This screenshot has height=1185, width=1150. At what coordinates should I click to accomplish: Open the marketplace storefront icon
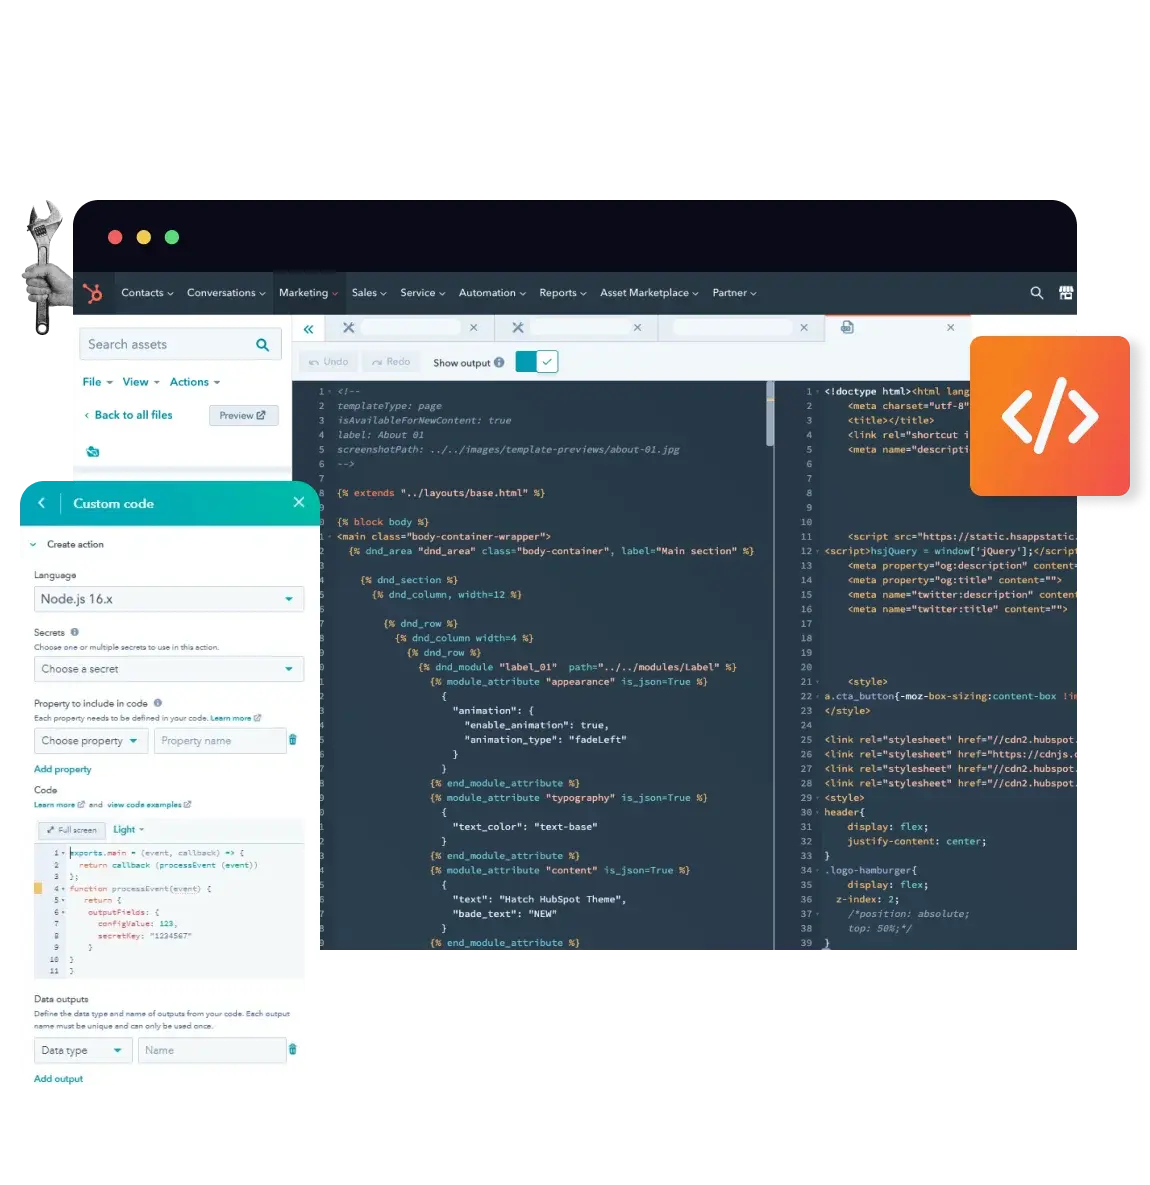[x=1065, y=292]
